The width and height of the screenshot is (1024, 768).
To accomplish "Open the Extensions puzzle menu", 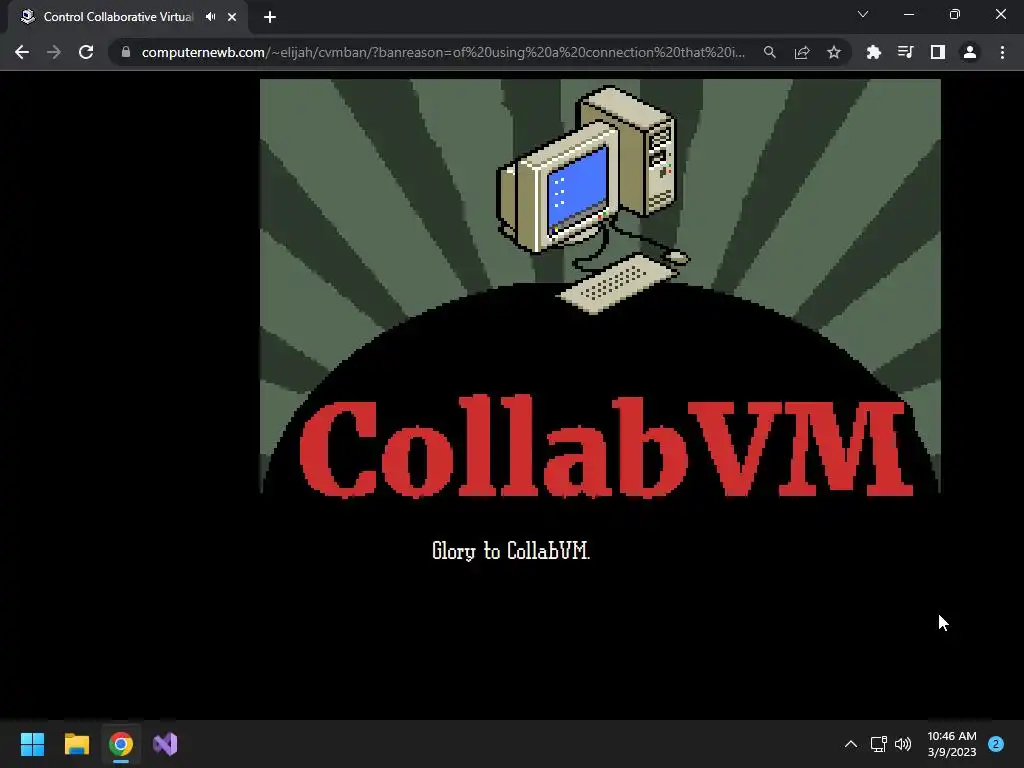I will tap(873, 52).
